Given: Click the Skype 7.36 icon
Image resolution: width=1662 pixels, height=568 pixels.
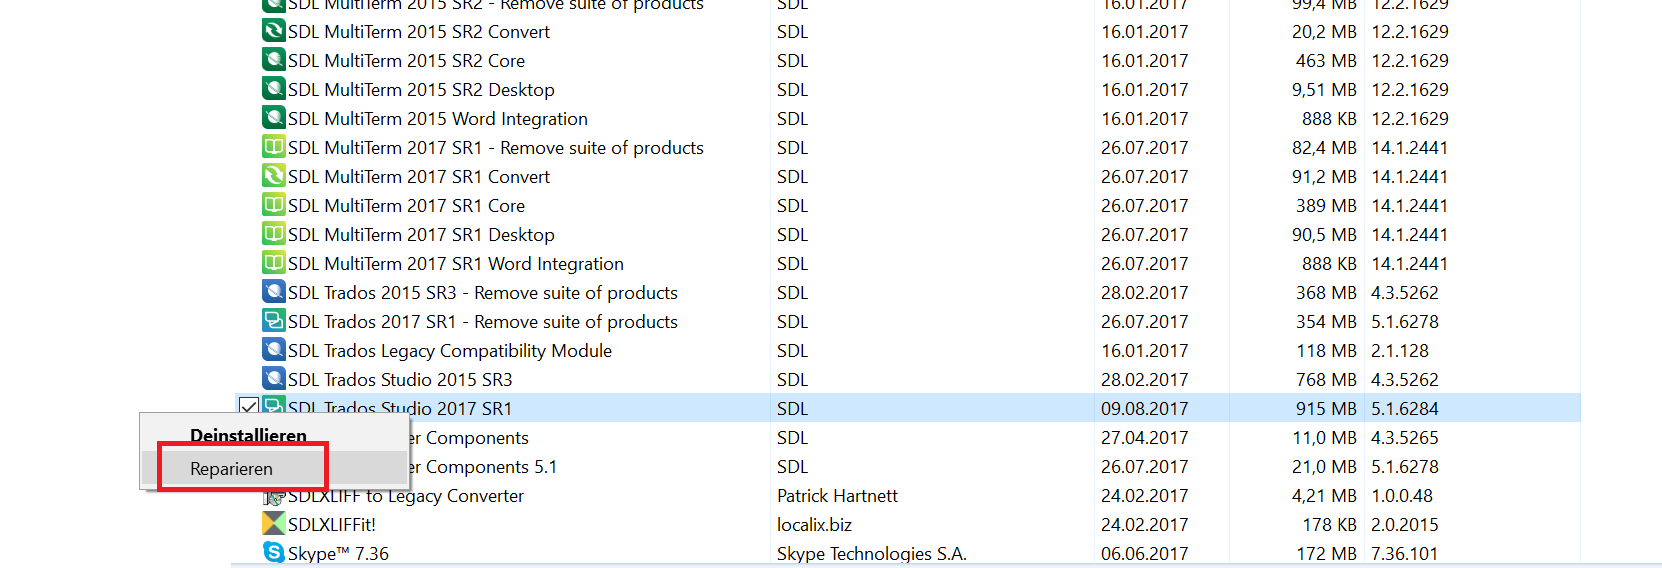Looking at the screenshot, I should (273, 552).
